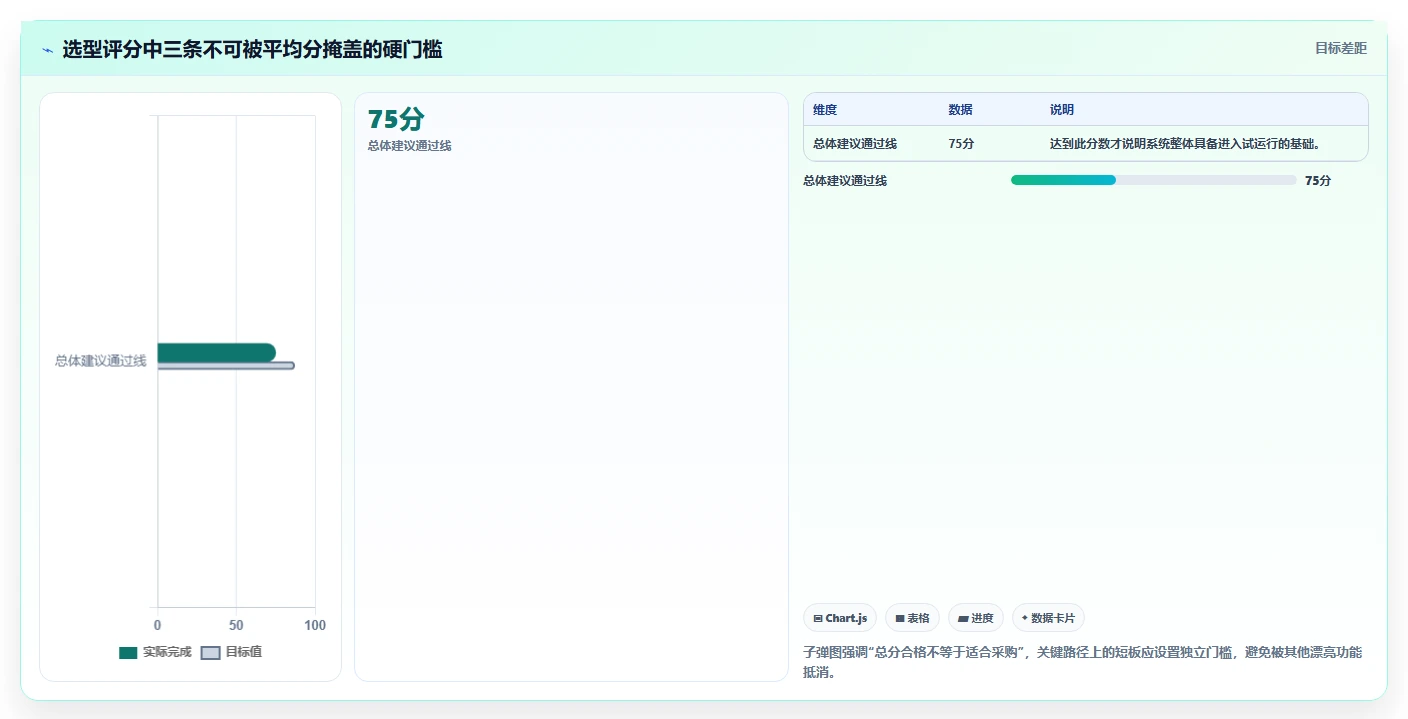1408x719 pixels.
Task: Click the dark green 实际完成 chart bar
Action: coord(216,352)
